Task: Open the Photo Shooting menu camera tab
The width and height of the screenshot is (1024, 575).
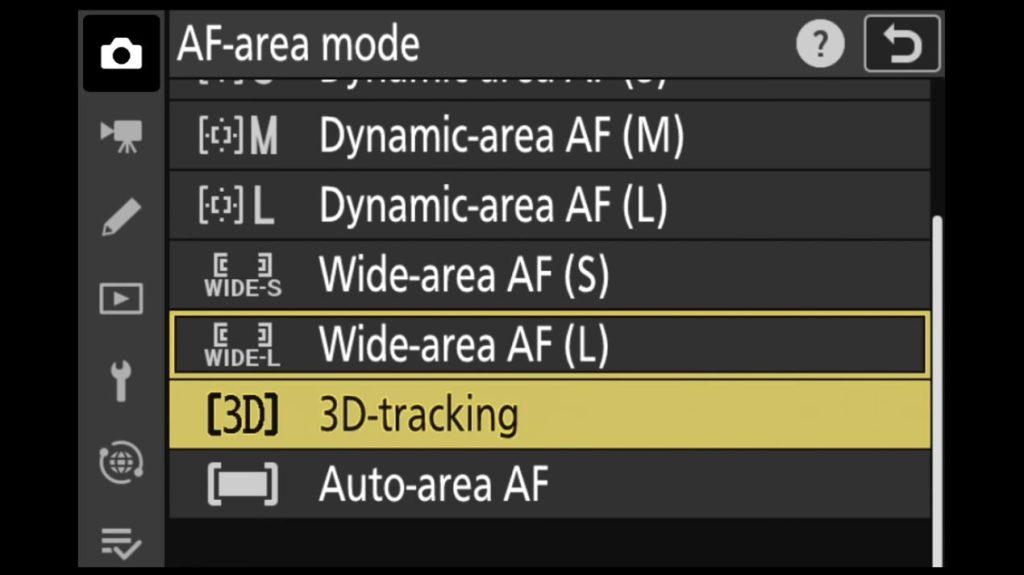Action: (121, 54)
